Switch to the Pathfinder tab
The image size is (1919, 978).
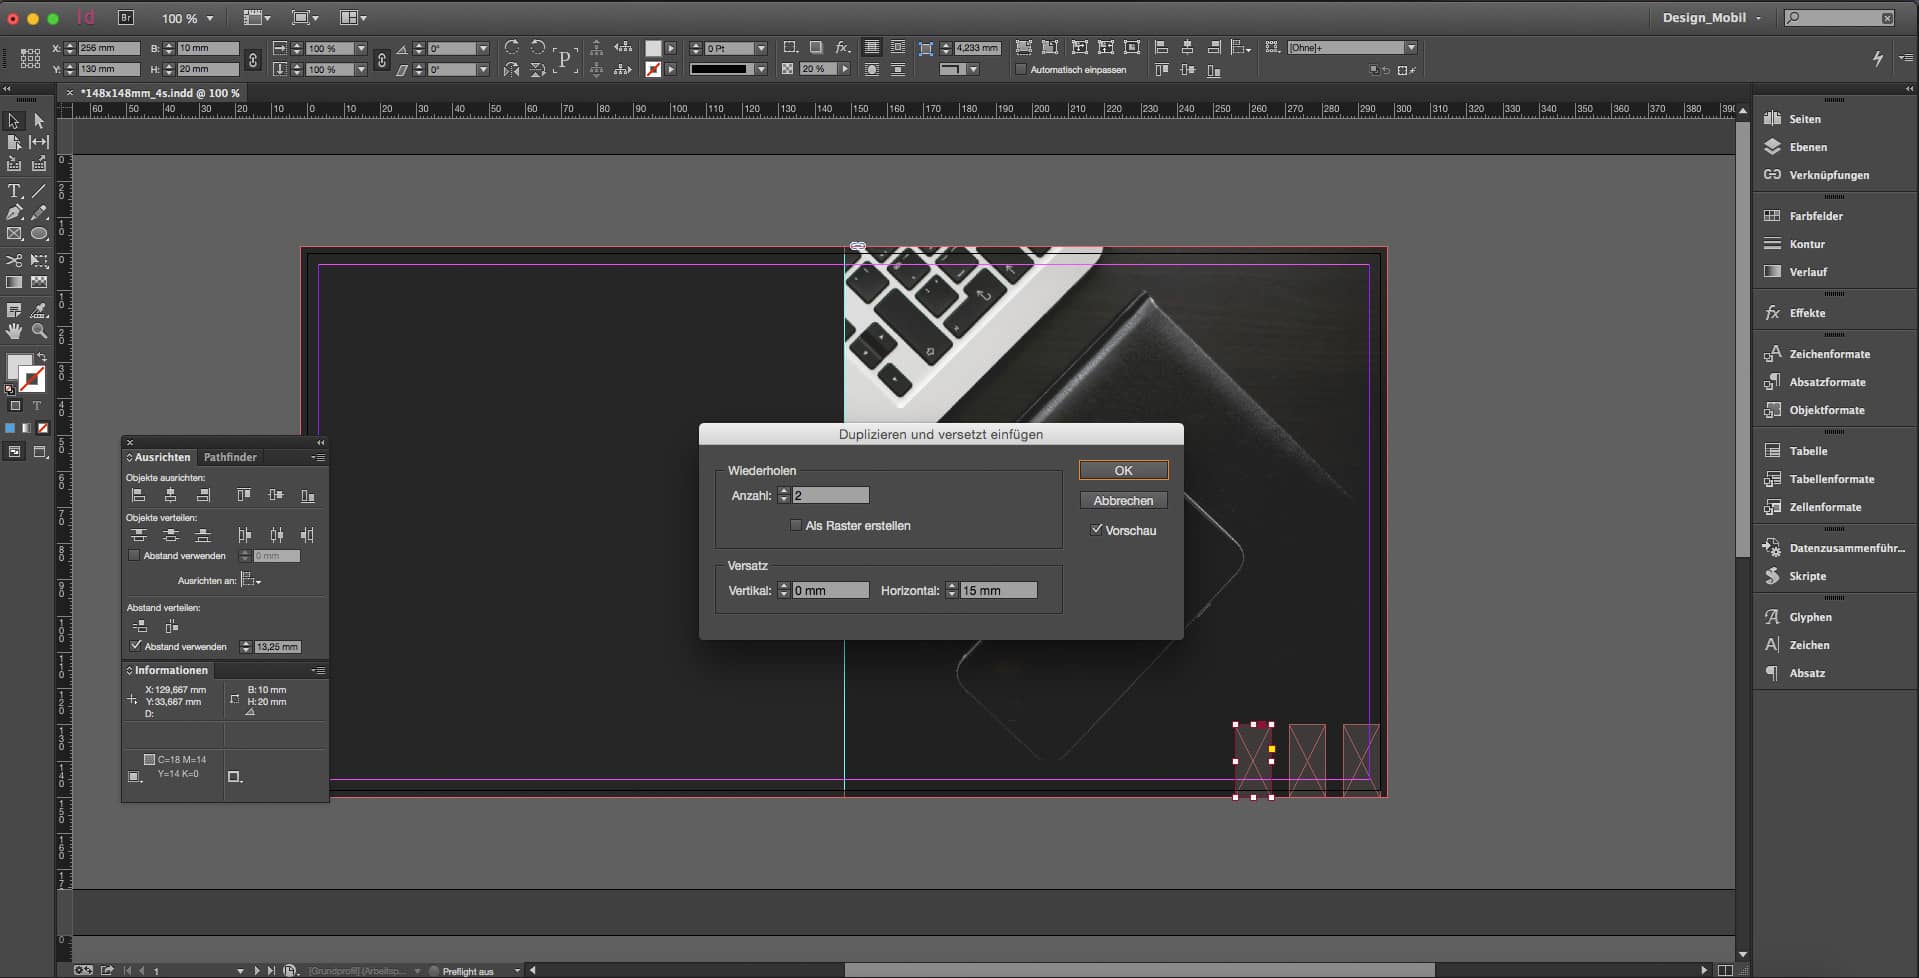coord(230,457)
